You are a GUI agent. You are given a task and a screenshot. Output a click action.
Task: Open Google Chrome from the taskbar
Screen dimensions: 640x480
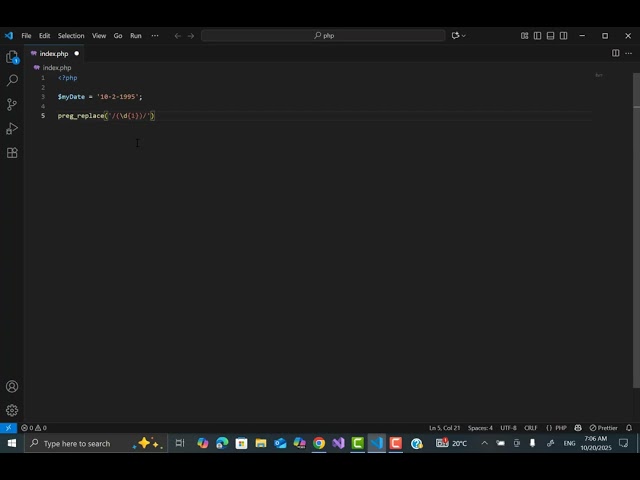click(319, 443)
